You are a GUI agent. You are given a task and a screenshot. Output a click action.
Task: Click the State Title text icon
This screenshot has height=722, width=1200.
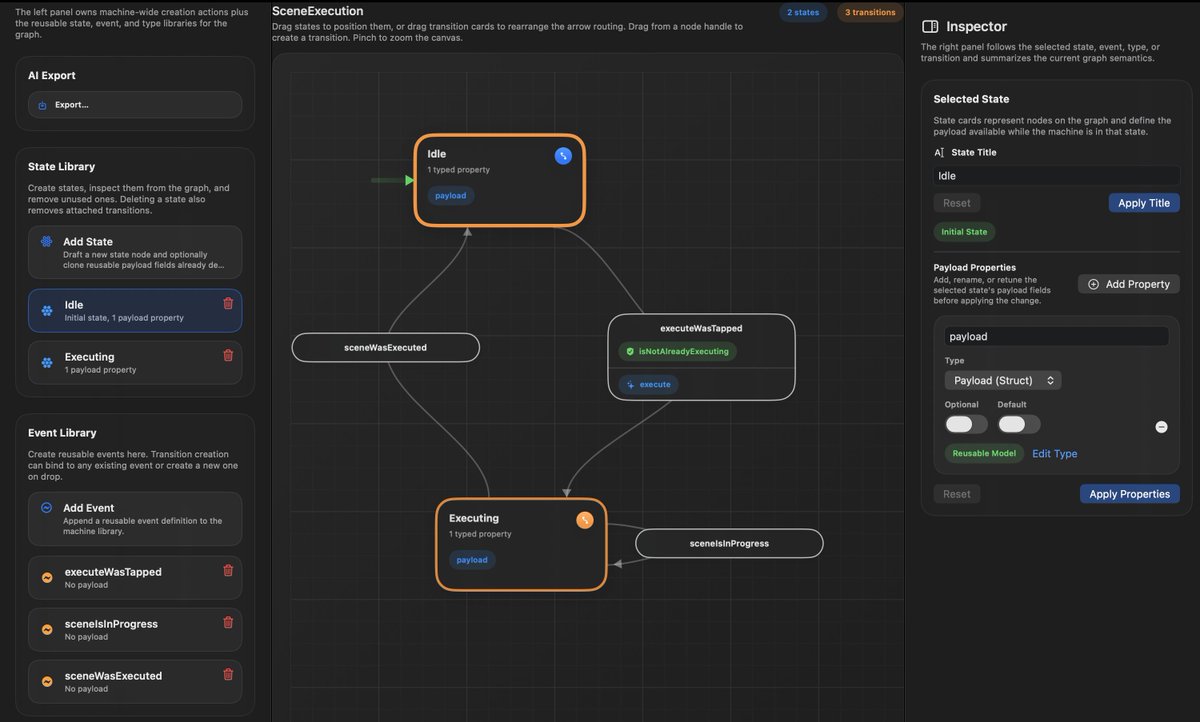[x=939, y=153]
